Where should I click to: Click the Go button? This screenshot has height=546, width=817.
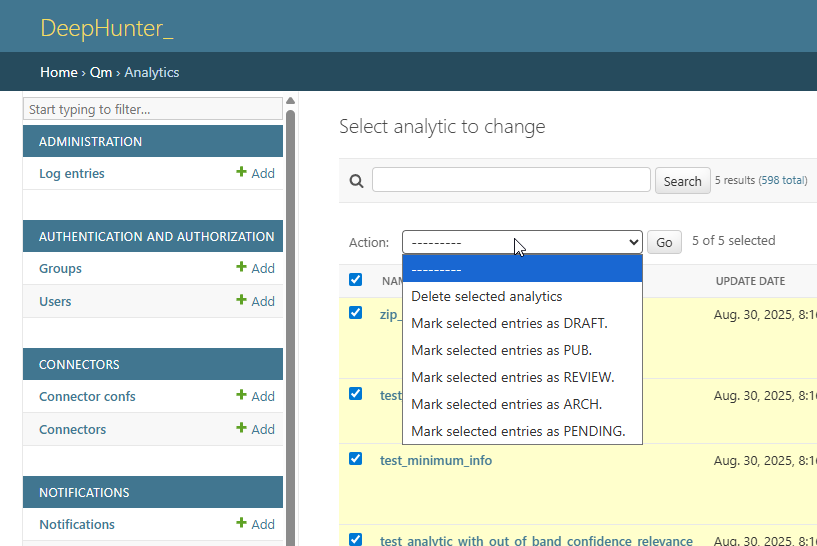click(x=664, y=242)
